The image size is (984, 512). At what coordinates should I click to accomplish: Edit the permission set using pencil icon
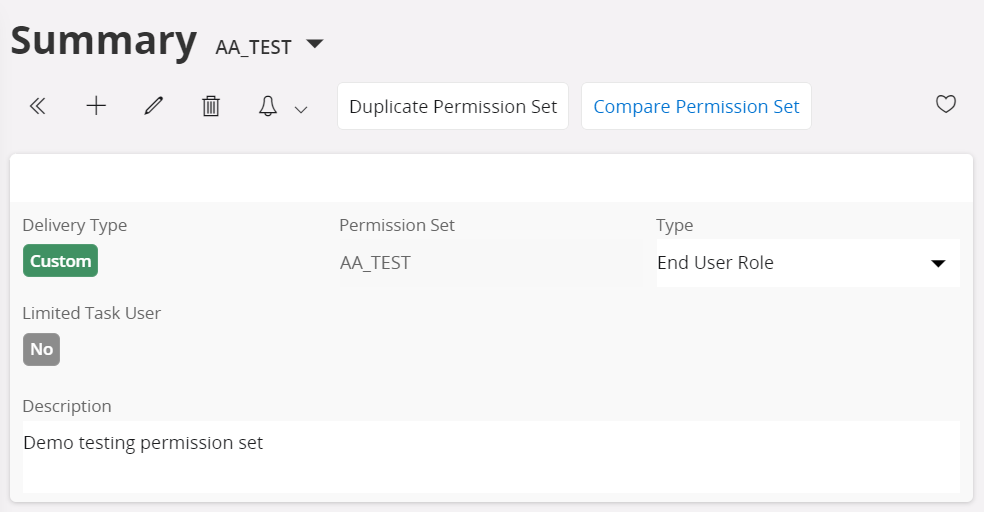153,106
